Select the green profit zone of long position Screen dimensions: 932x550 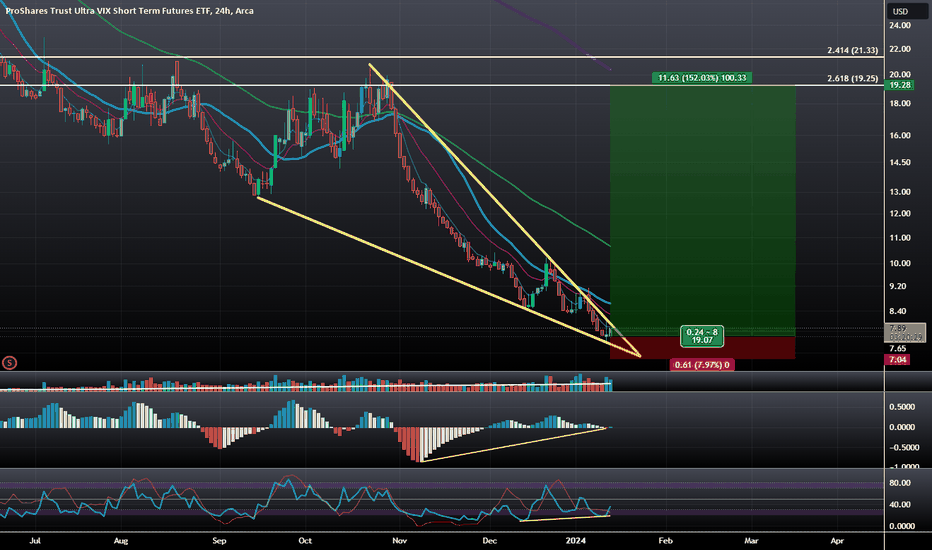(x=703, y=211)
